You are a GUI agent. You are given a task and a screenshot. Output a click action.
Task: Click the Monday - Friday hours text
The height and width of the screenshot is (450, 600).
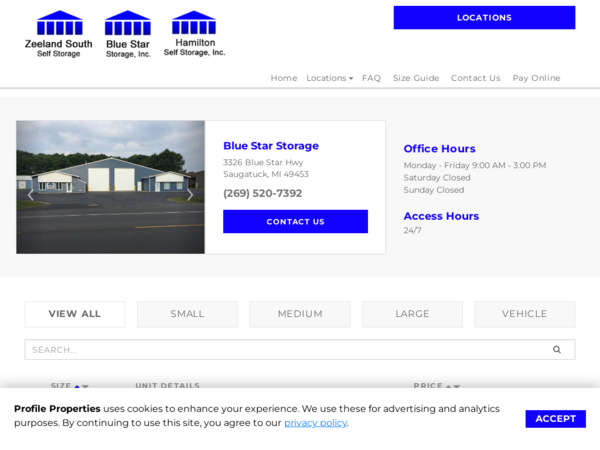pos(475,165)
